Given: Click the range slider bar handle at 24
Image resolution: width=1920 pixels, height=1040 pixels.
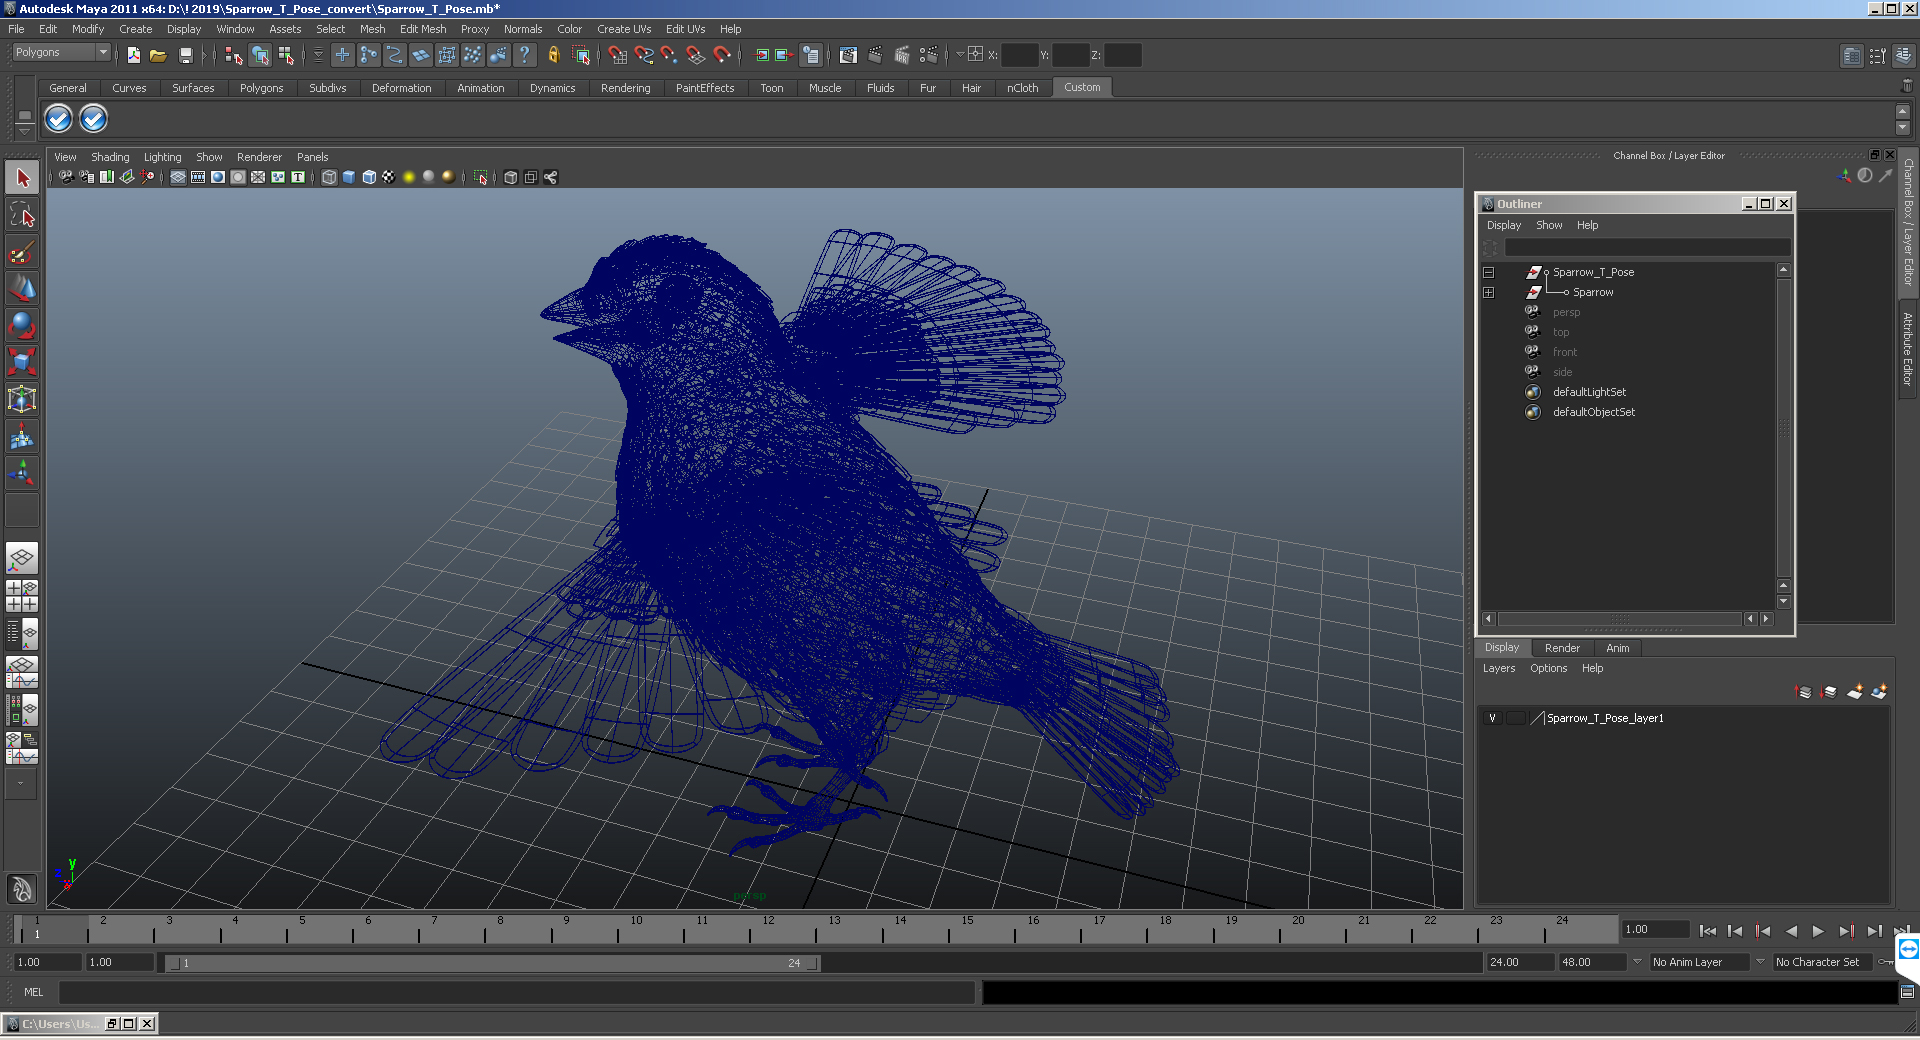Looking at the screenshot, I should pyautogui.click(x=813, y=963).
